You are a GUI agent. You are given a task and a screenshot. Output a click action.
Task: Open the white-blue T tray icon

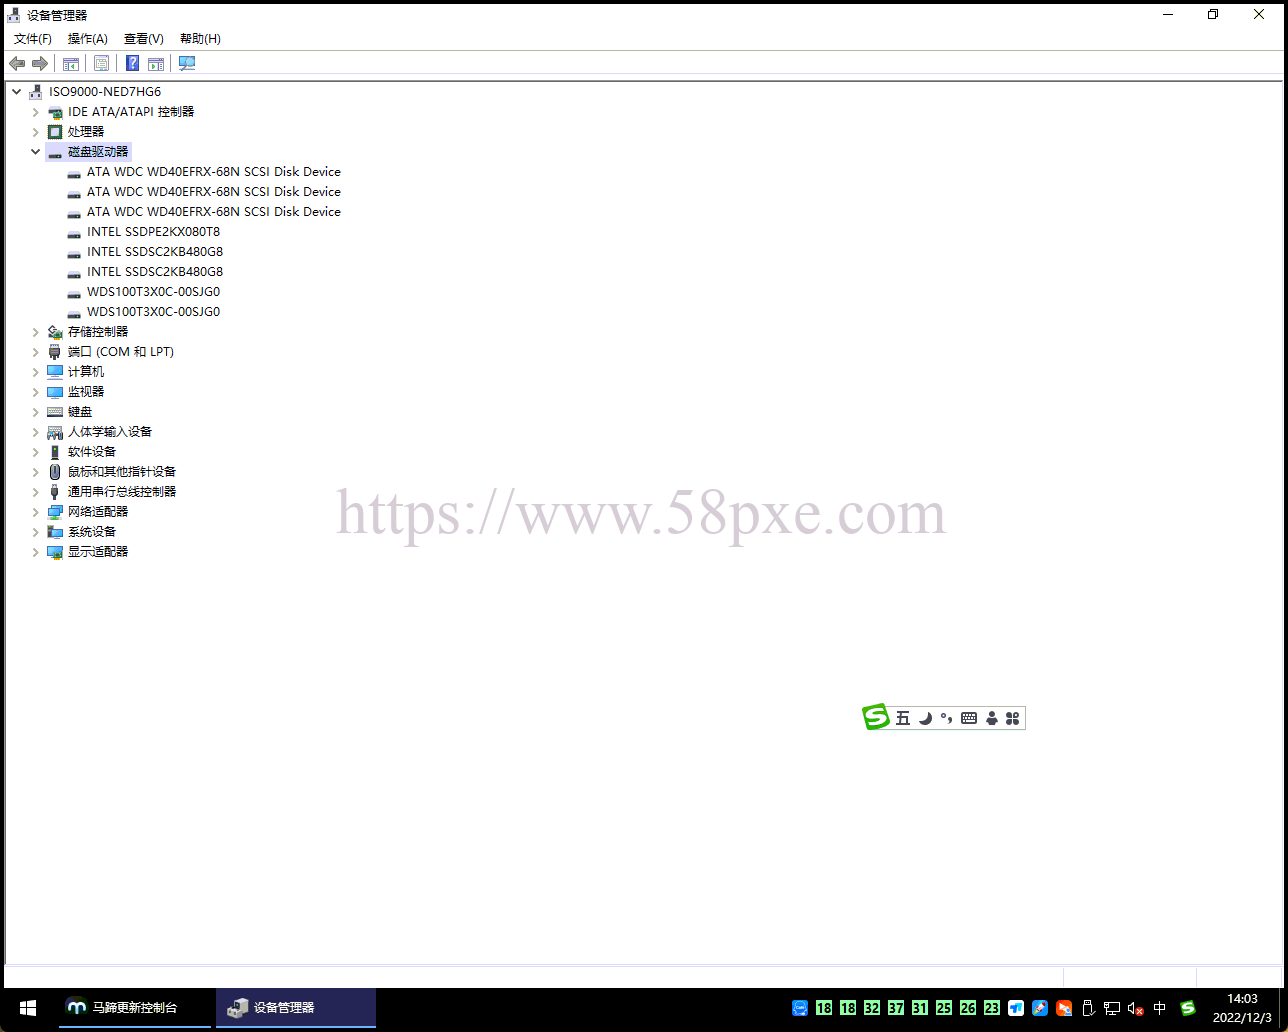click(x=1016, y=1008)
